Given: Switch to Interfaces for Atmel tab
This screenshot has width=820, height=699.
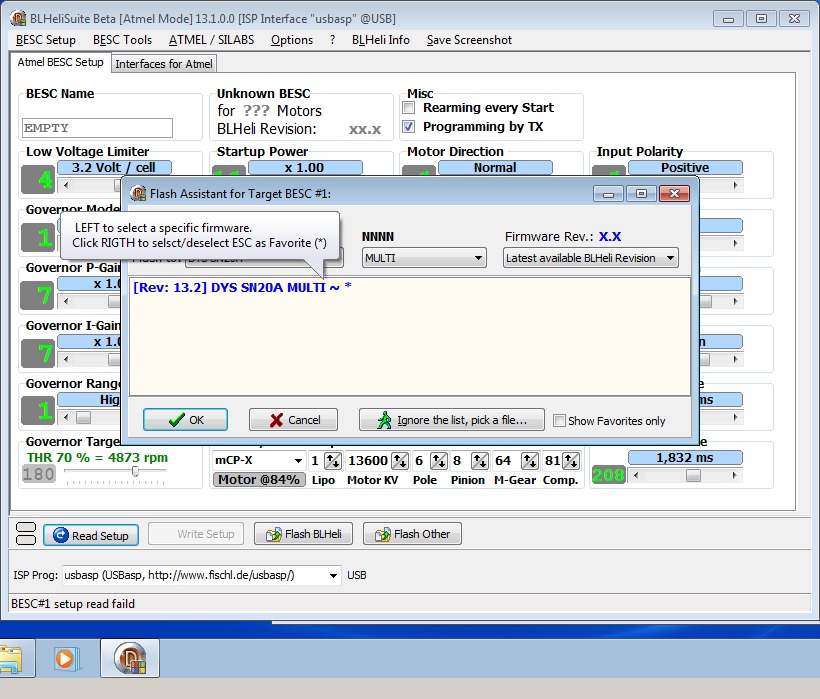Looking at the screenshot, I should point(164,64).
